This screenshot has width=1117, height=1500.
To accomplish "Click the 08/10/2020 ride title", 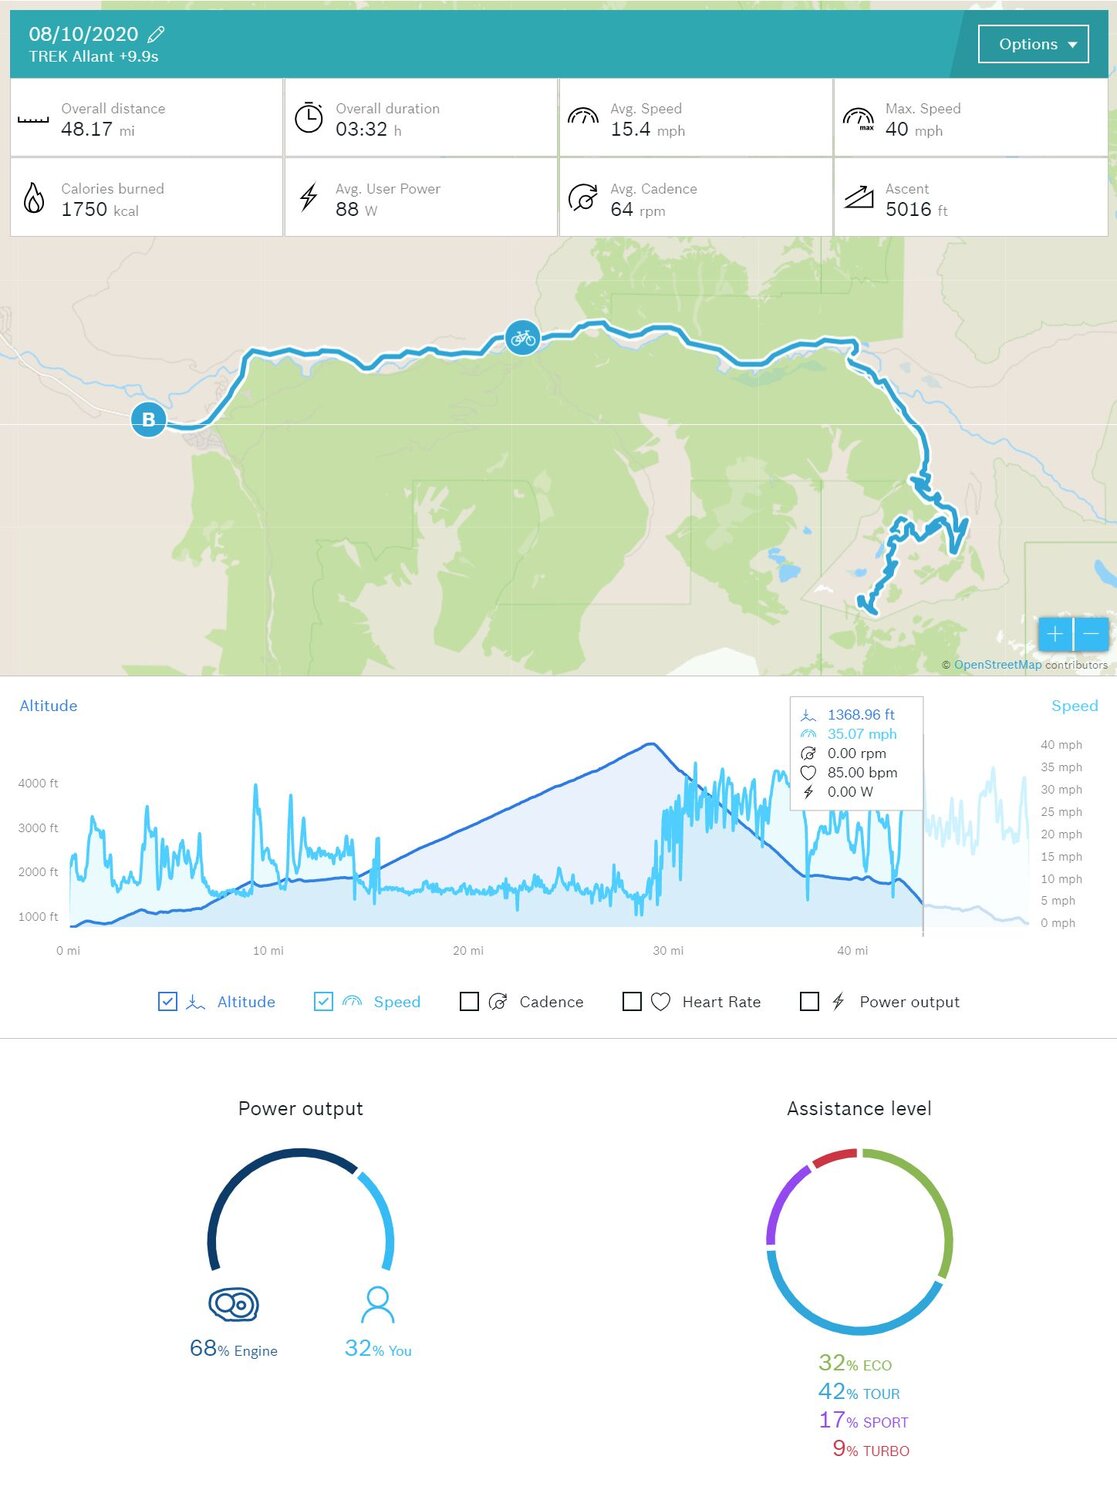I will pyautogui.click(x=83, y=34).
